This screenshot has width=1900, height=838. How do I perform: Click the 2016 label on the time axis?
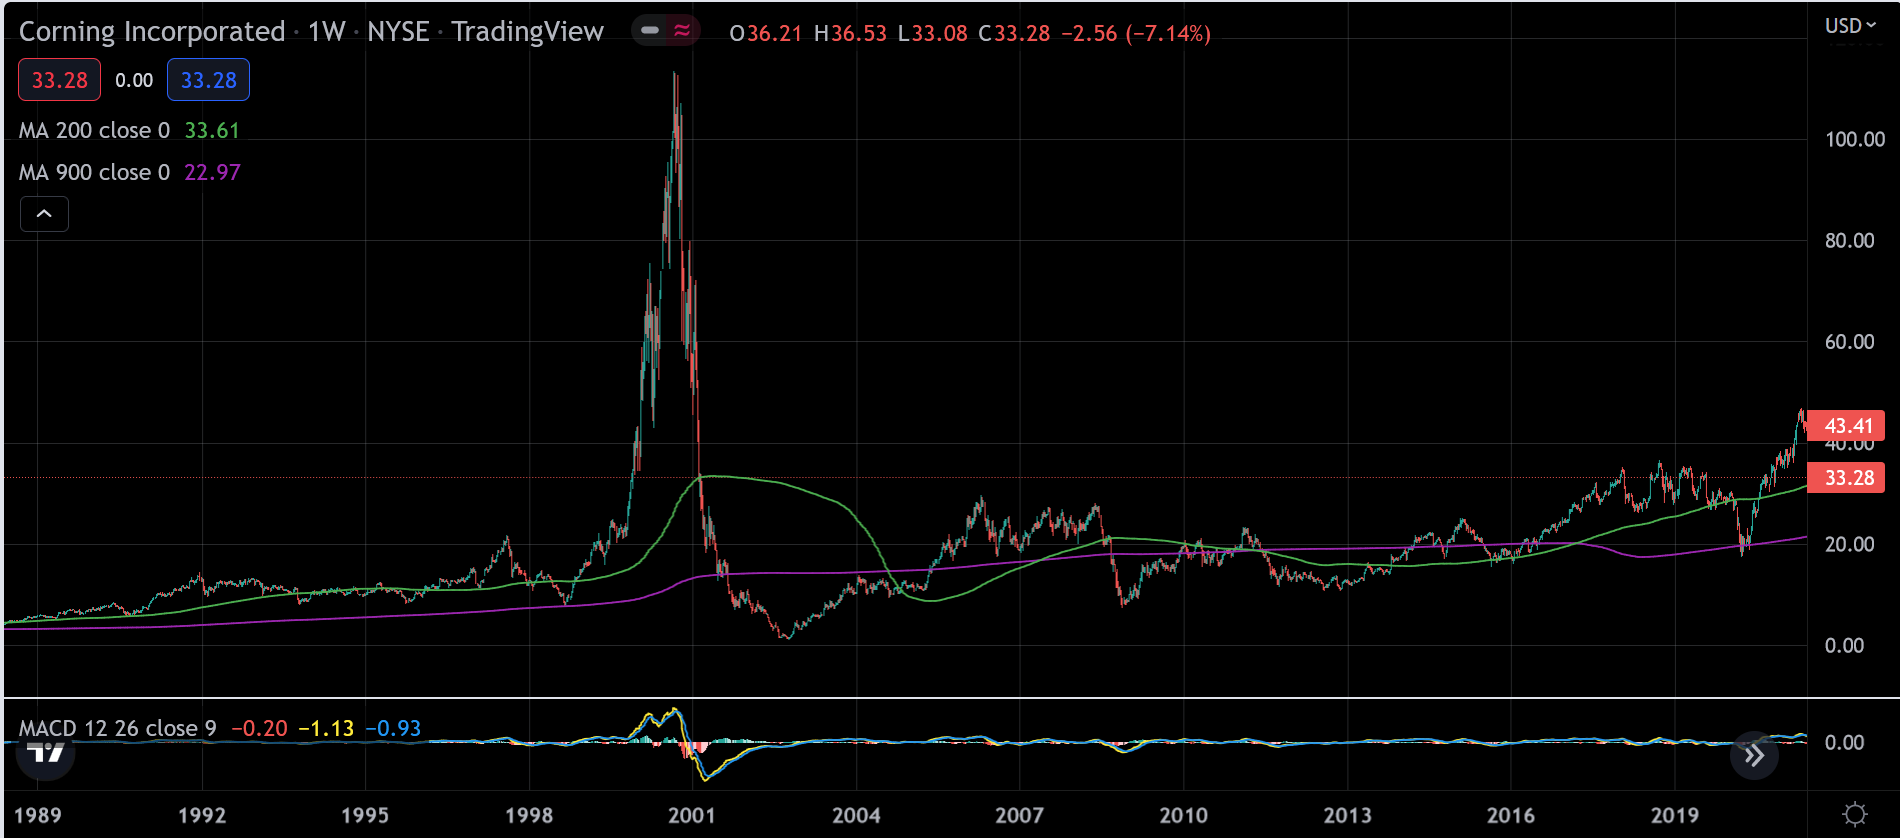1510,815
